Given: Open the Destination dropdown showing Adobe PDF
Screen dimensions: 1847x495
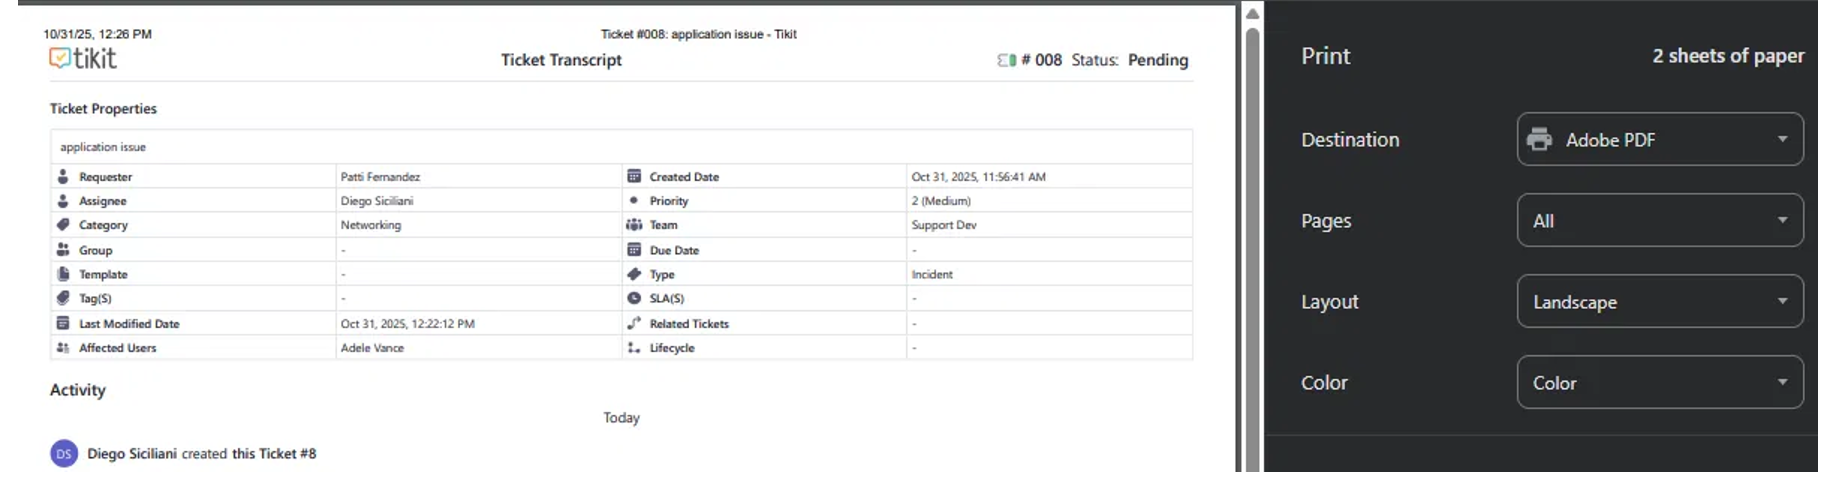Looking at the screenshot, I should (x=1660, y=139).
